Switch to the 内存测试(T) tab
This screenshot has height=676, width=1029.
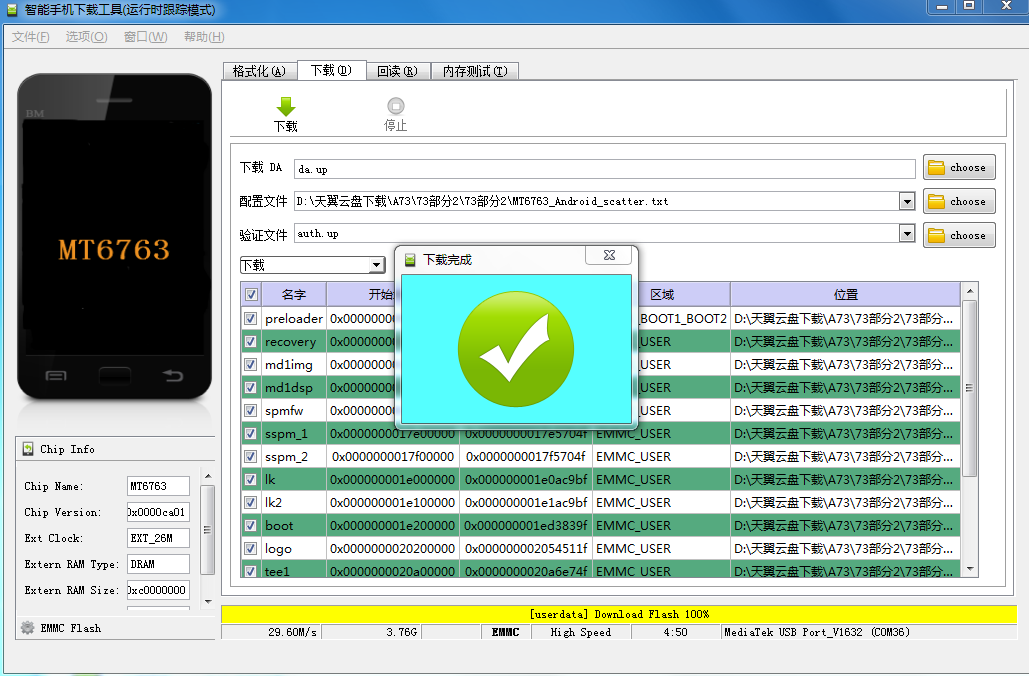475,71
